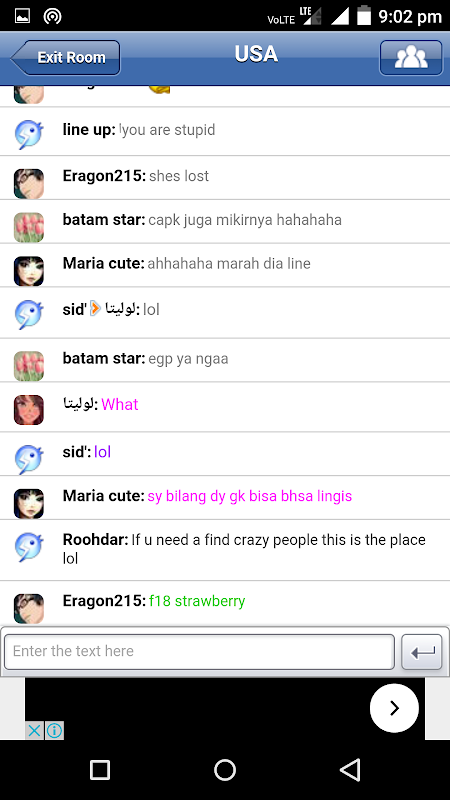Select Maria cute's pink "sy bilang" message
Viewport: 450px width, 800px height.
(249, 496)
